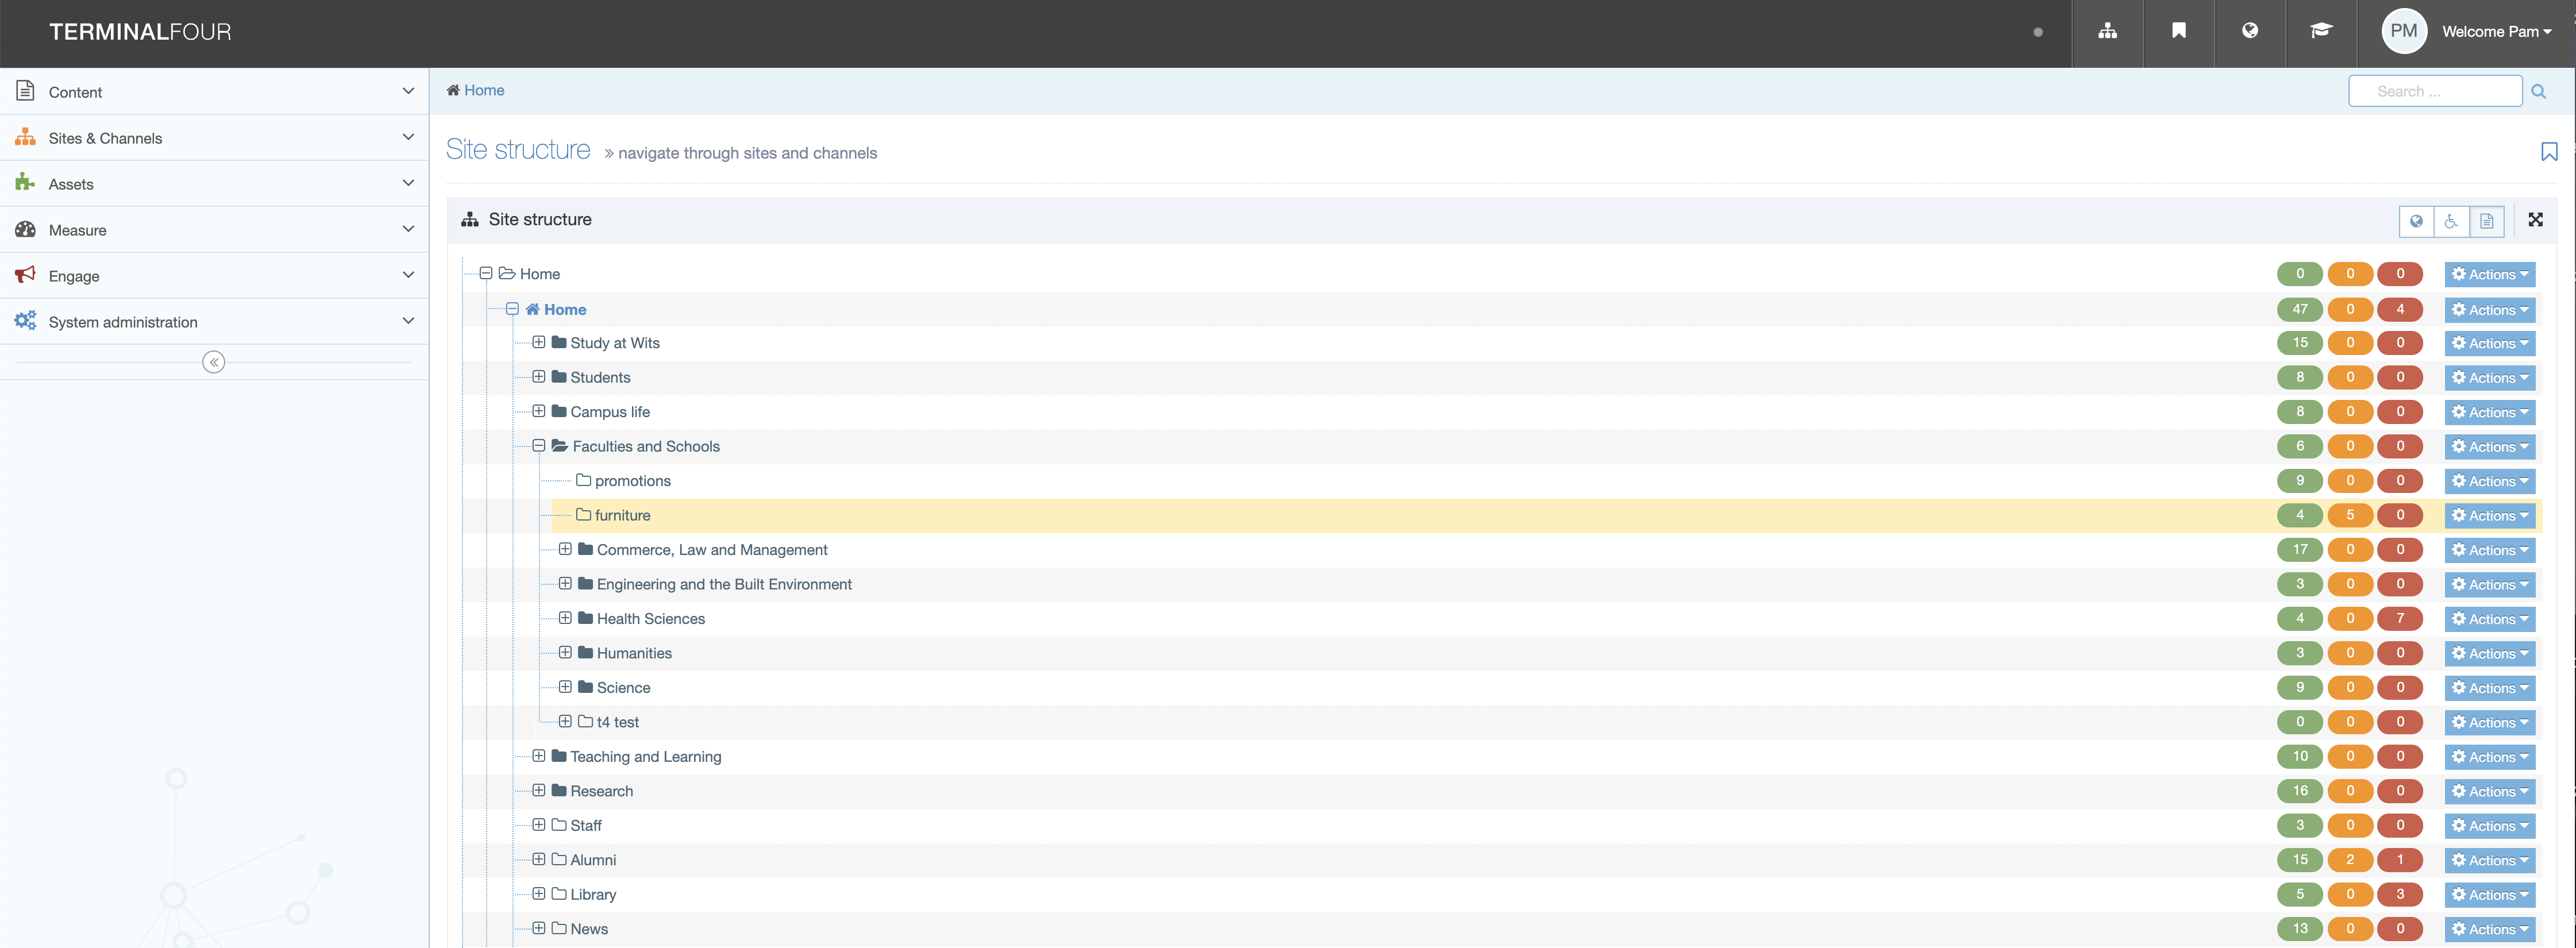Viewport: 2576px width, 948px height.
Task: Open System administration menu
Action: point(214,322)
